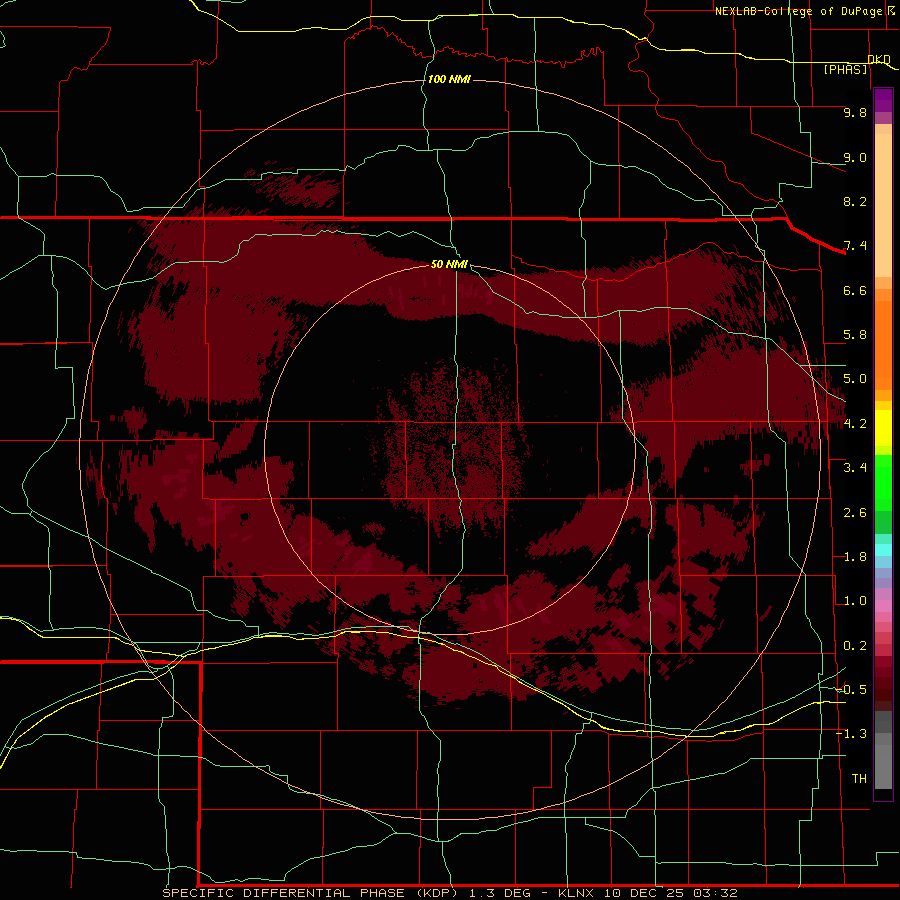The image size is (900, 900).
Task: Click the 1.8 color scale label
Action: 855,557
